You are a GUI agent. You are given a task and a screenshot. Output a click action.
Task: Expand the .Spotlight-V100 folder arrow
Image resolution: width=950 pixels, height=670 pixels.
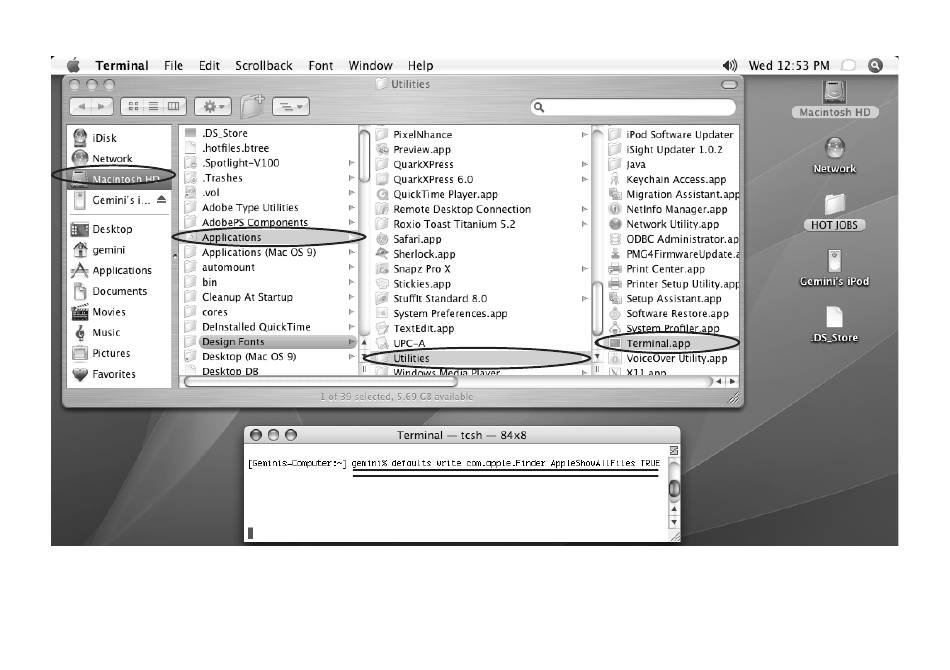click(x=351, y=163)
